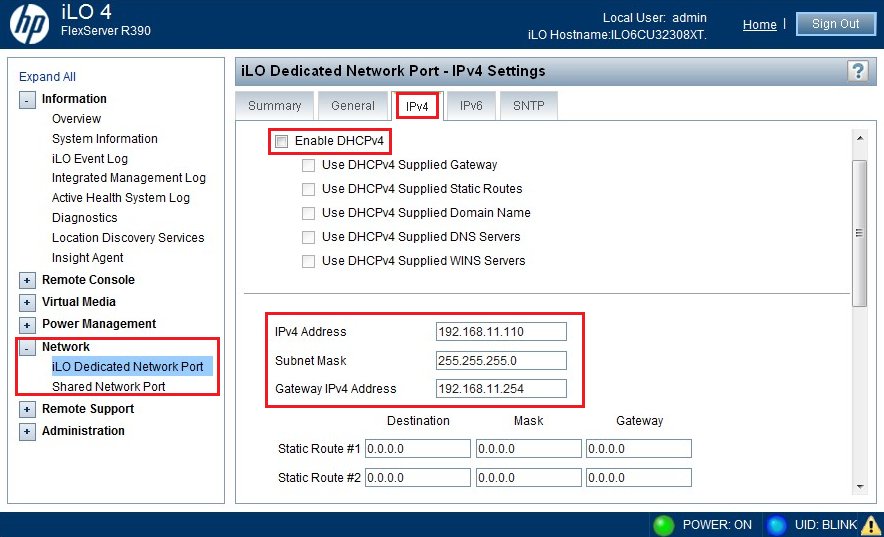Image resolution: width=884 pixels, height=537 pixels.
Task: Click the blue UID status indicator
Action: [x=776, y=525]
